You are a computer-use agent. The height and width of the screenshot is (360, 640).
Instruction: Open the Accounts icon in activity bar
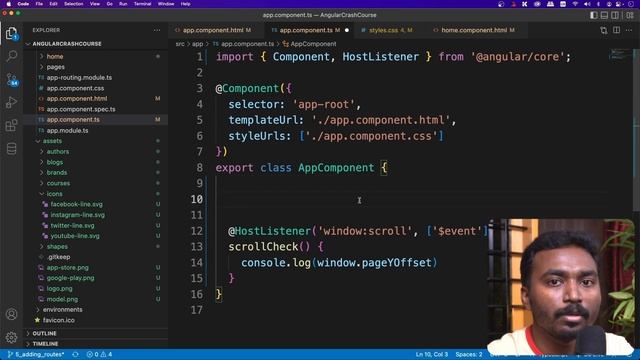(11, 314)
